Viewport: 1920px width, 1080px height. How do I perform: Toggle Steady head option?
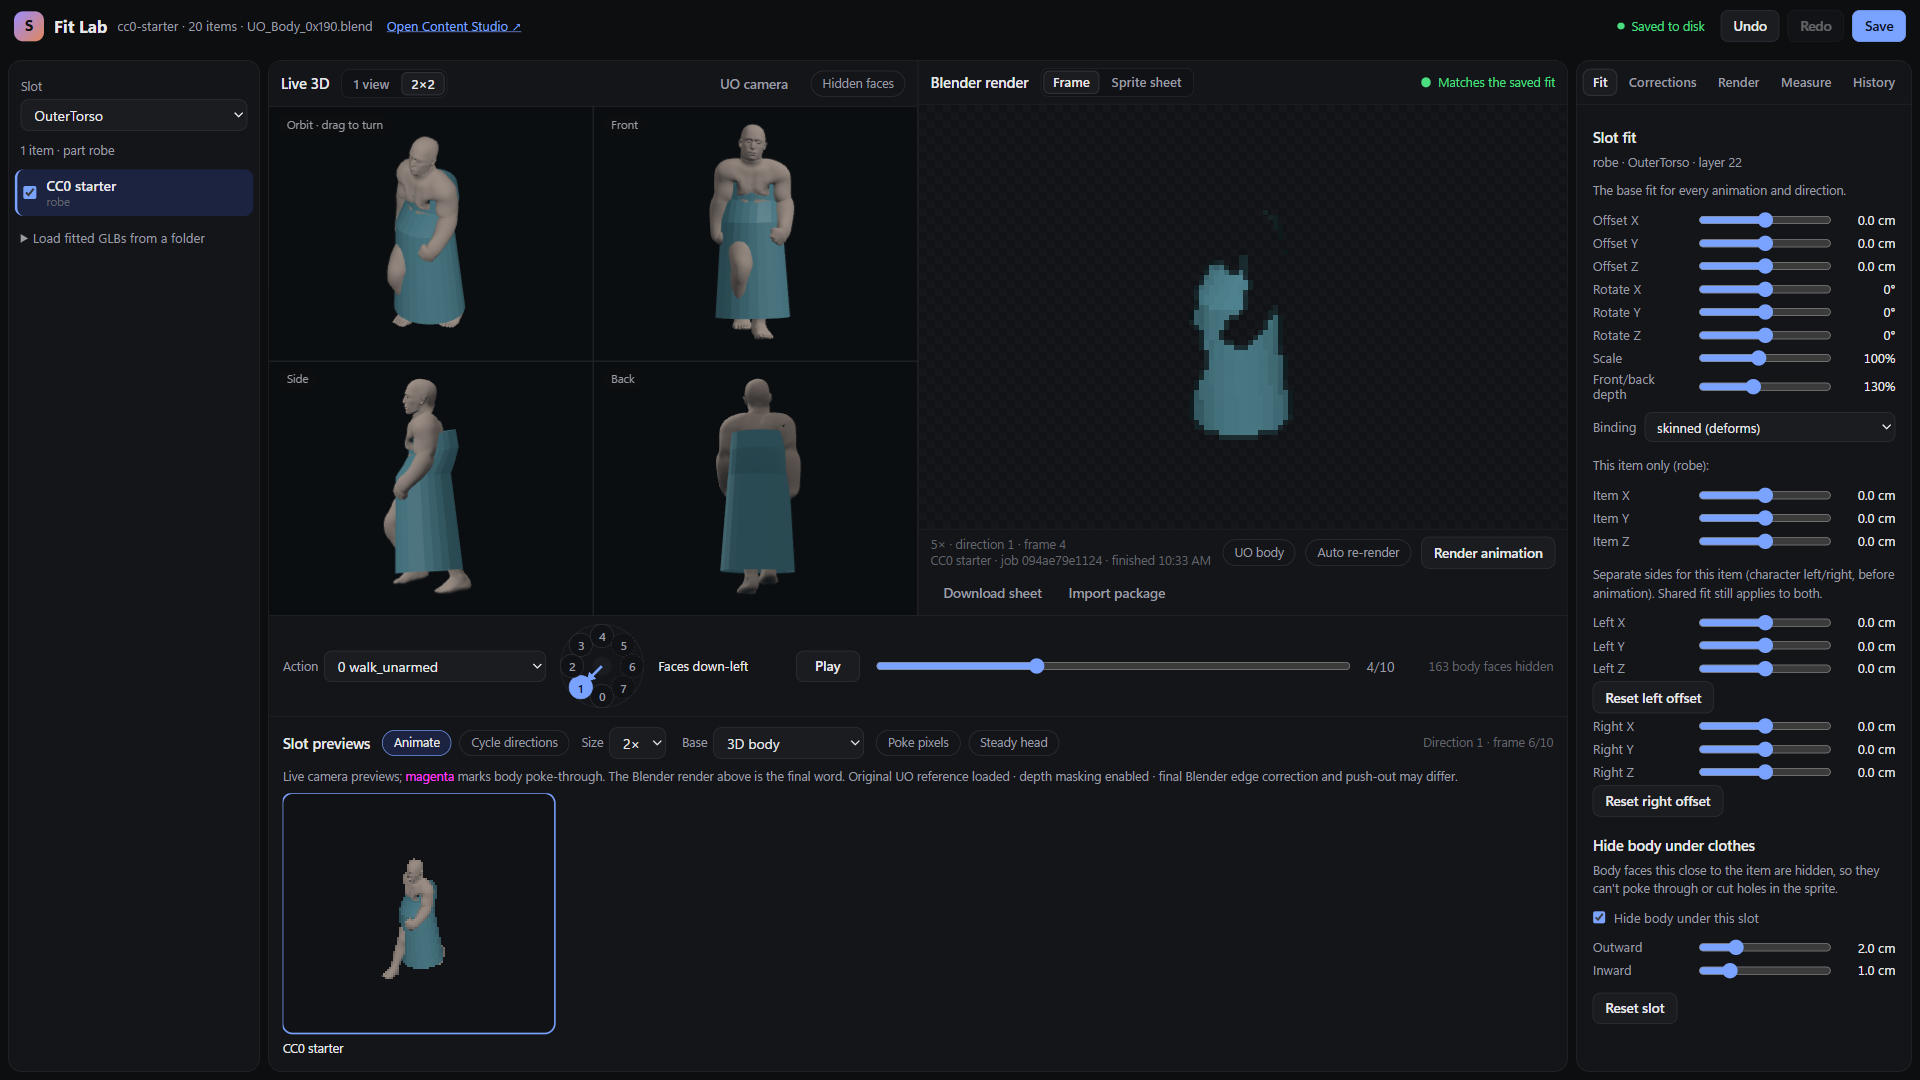(x=1014, y=743)
